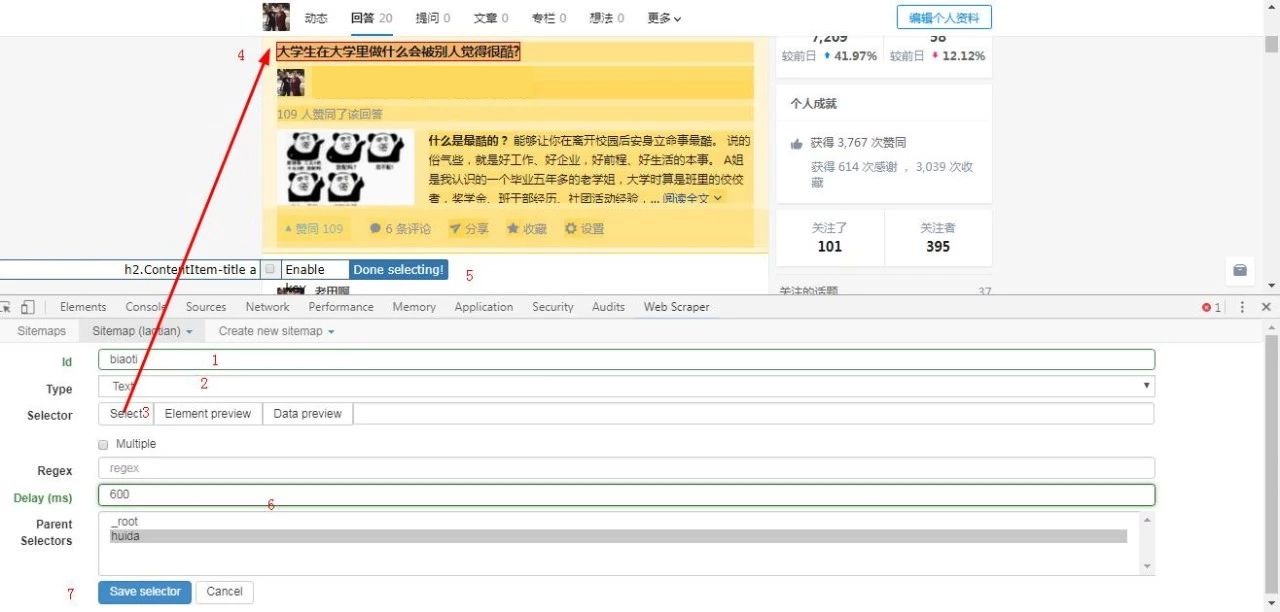Enable the Multiple checkbox for the selector

(x=103, y=443)
